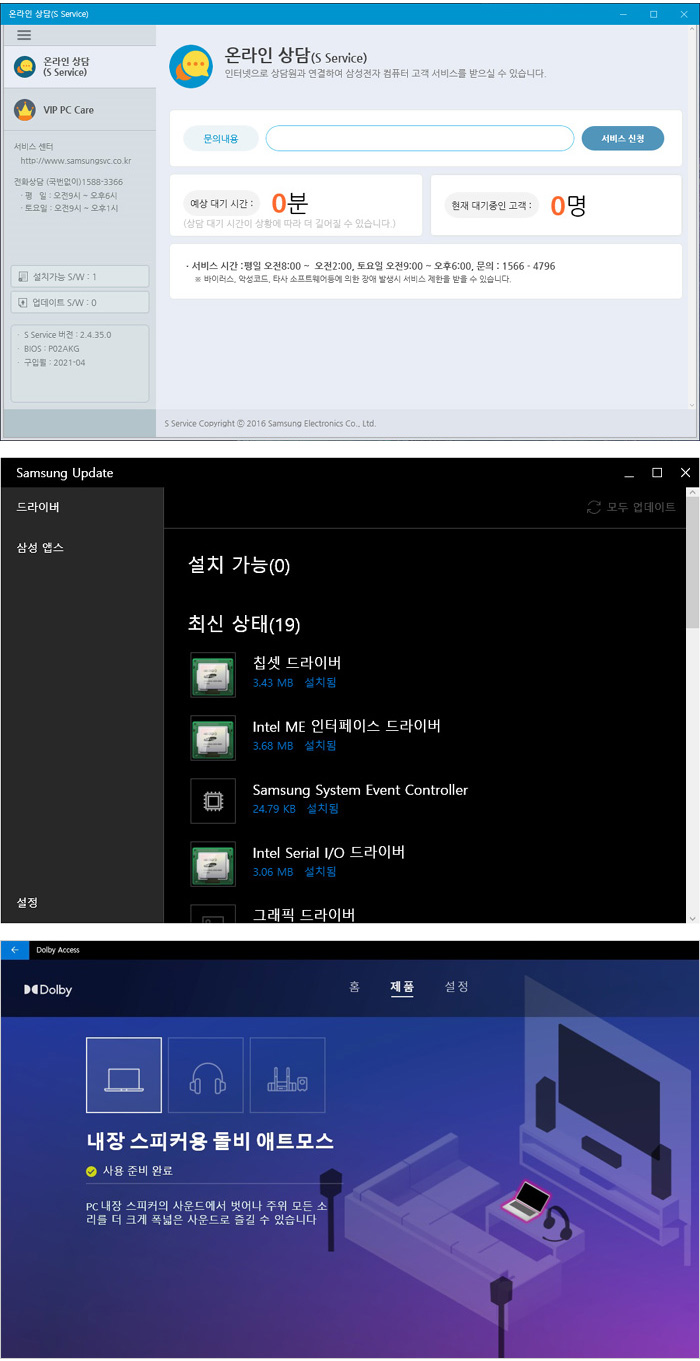Click the 모두 업데이트 button text
The width and height of the screenshot is (700, 1361).
click(x=641, y=507)
